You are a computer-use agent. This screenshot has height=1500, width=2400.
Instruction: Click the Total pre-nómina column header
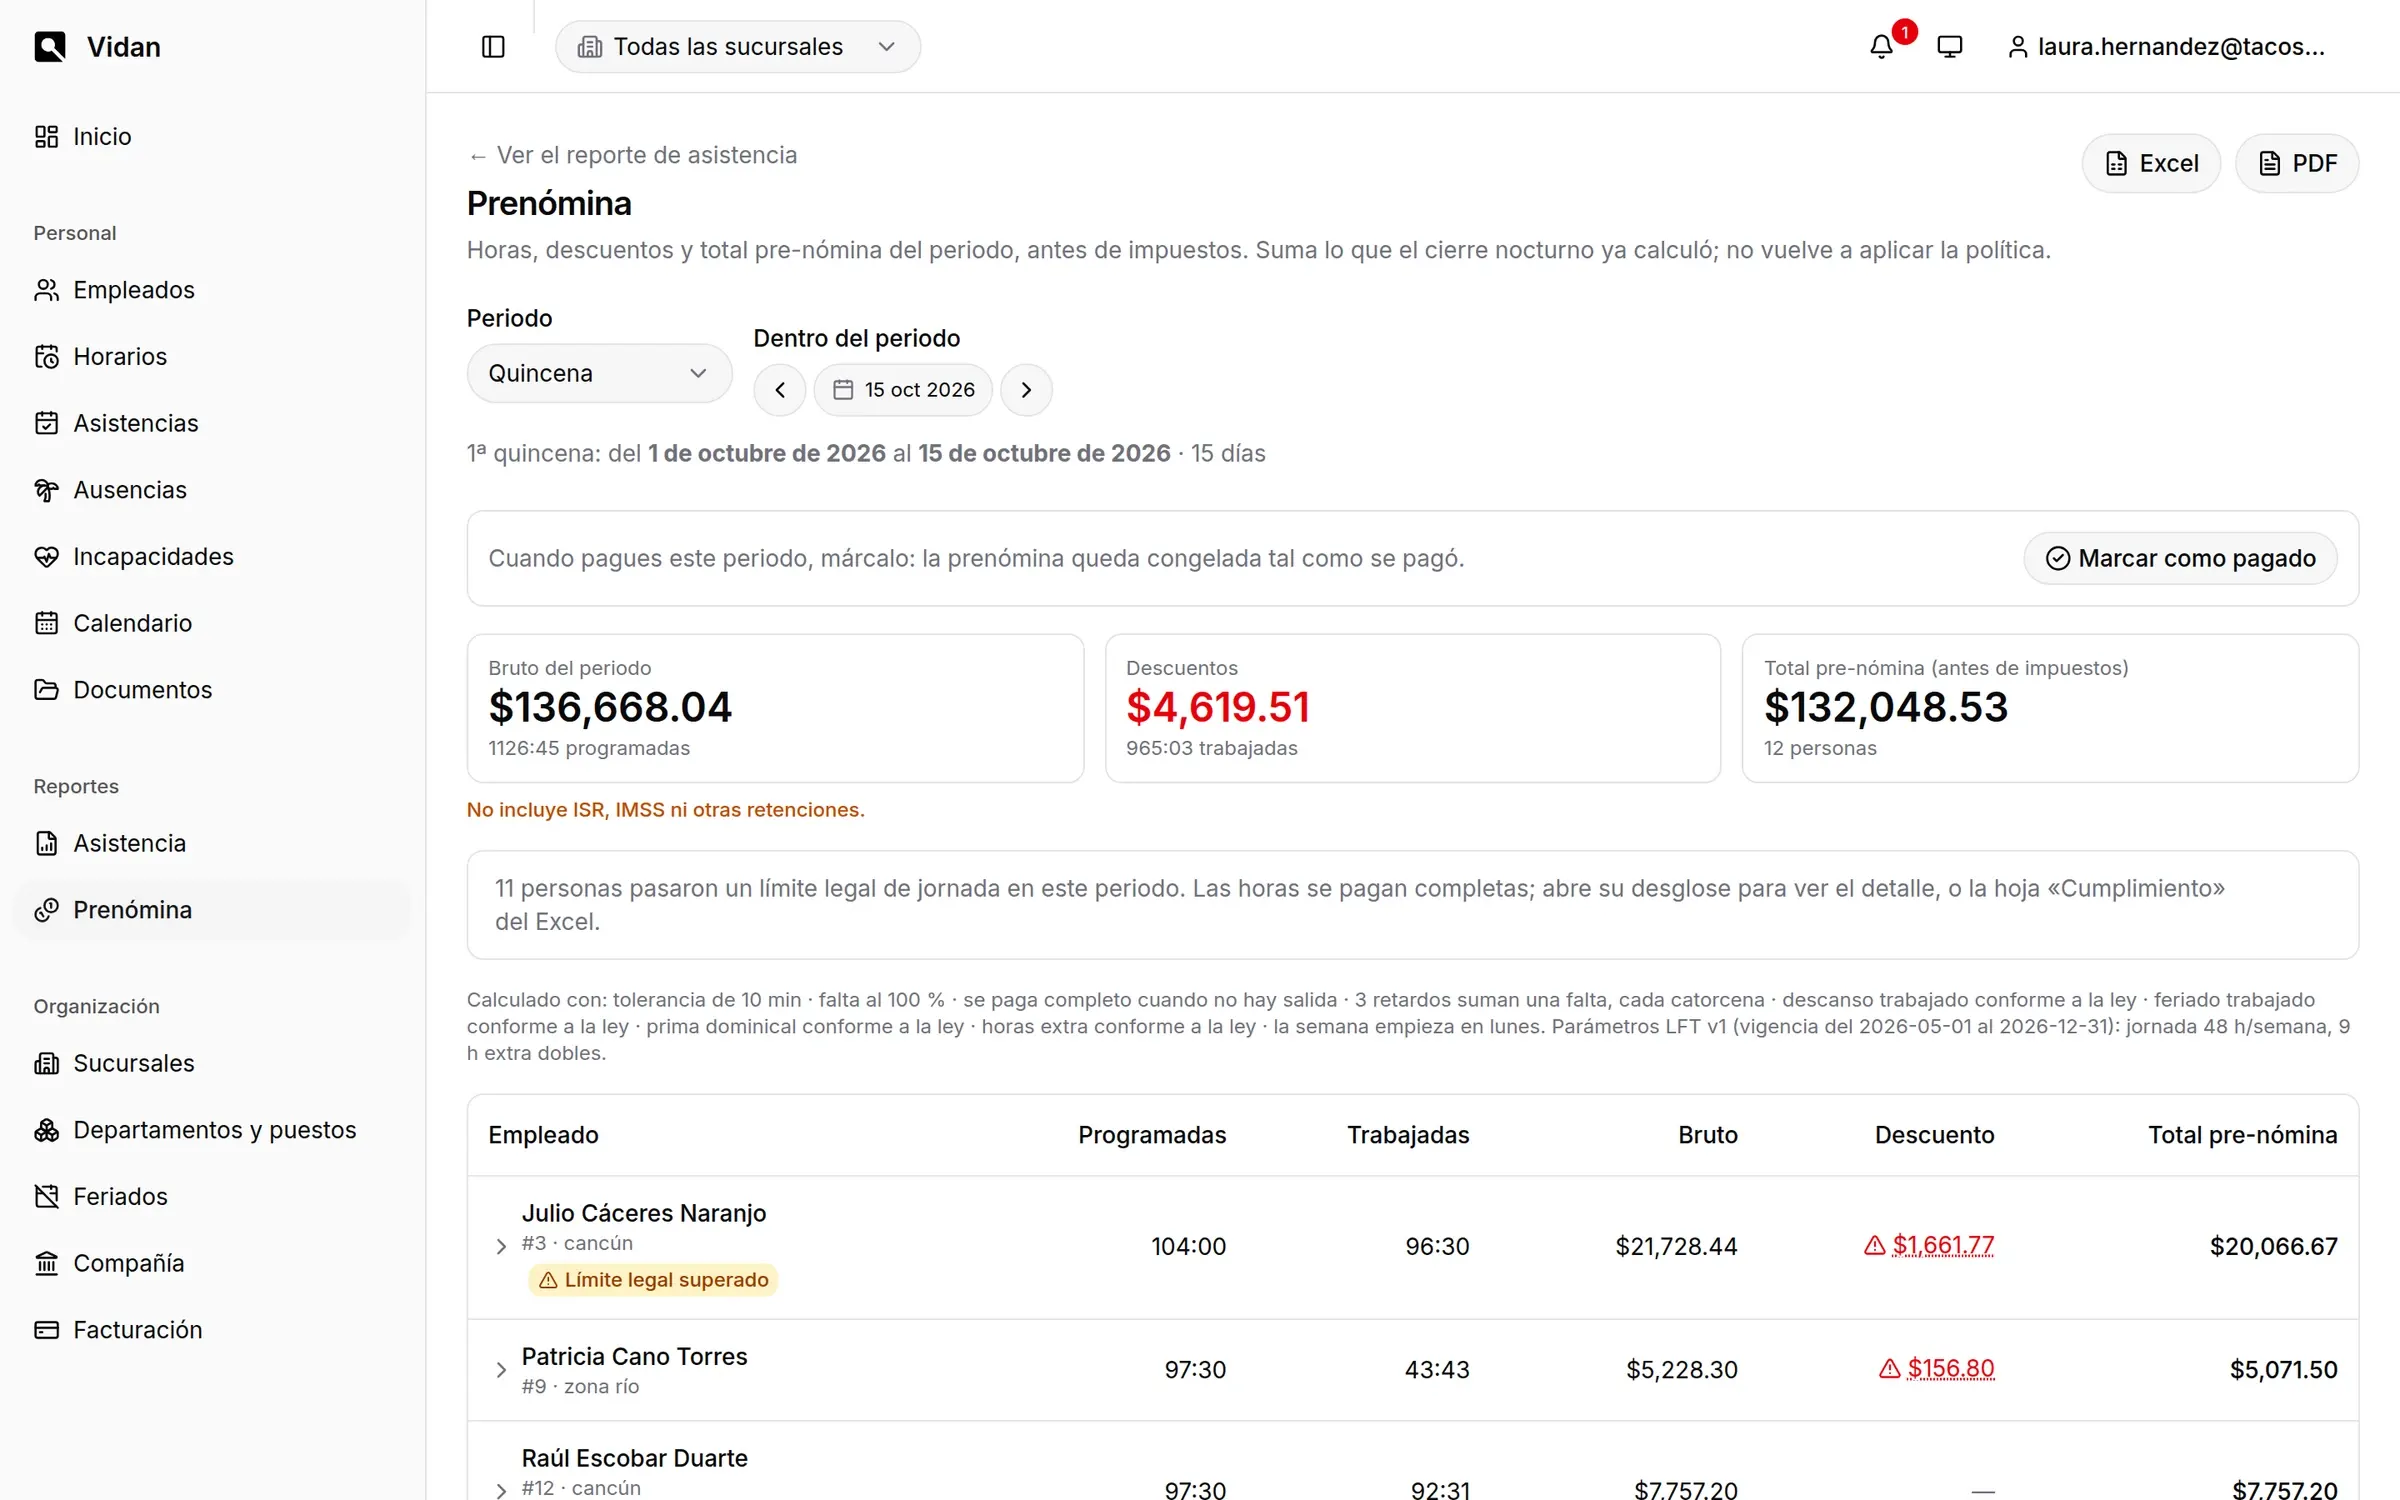2242,1135
